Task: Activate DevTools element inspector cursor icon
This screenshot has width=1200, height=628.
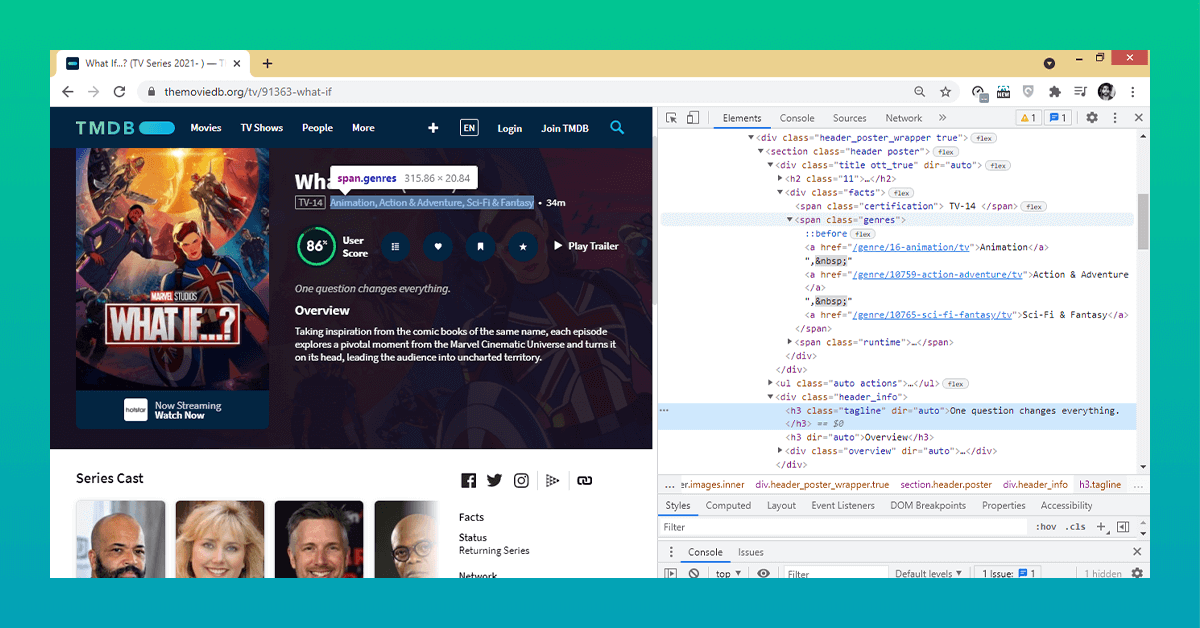Action: [x=672, y=118]
